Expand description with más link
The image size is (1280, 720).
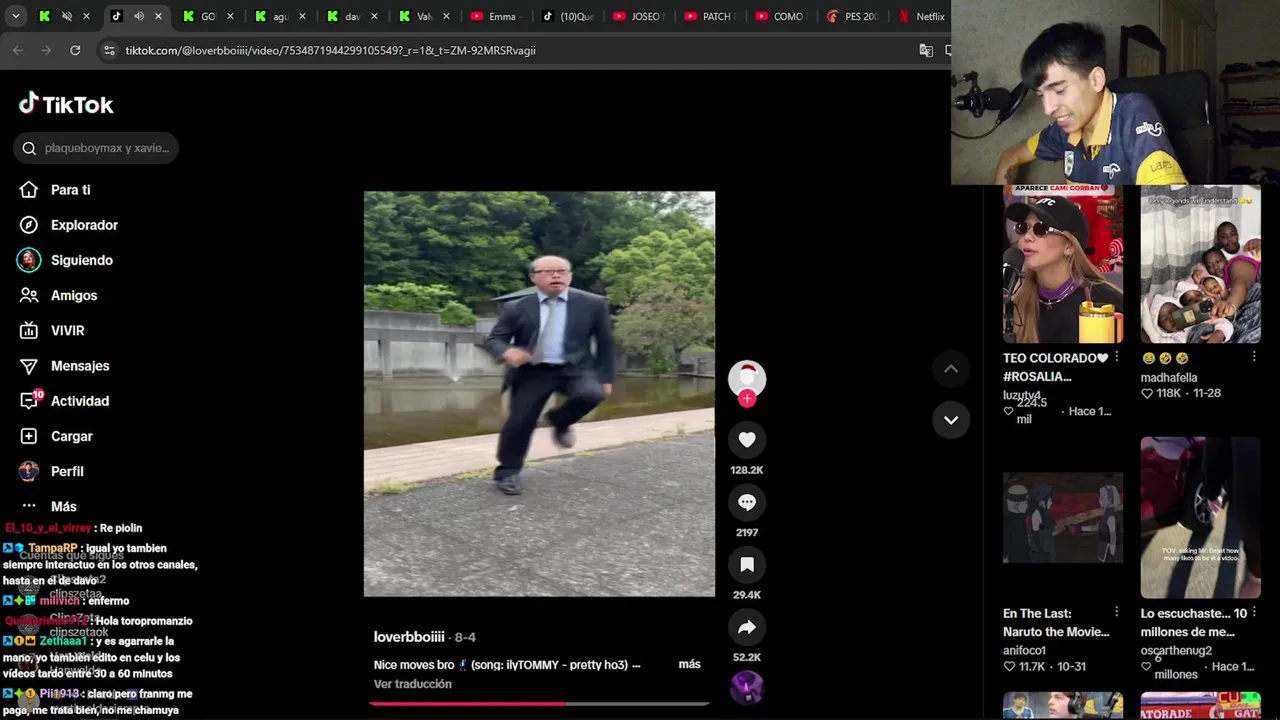pos(689,664)
